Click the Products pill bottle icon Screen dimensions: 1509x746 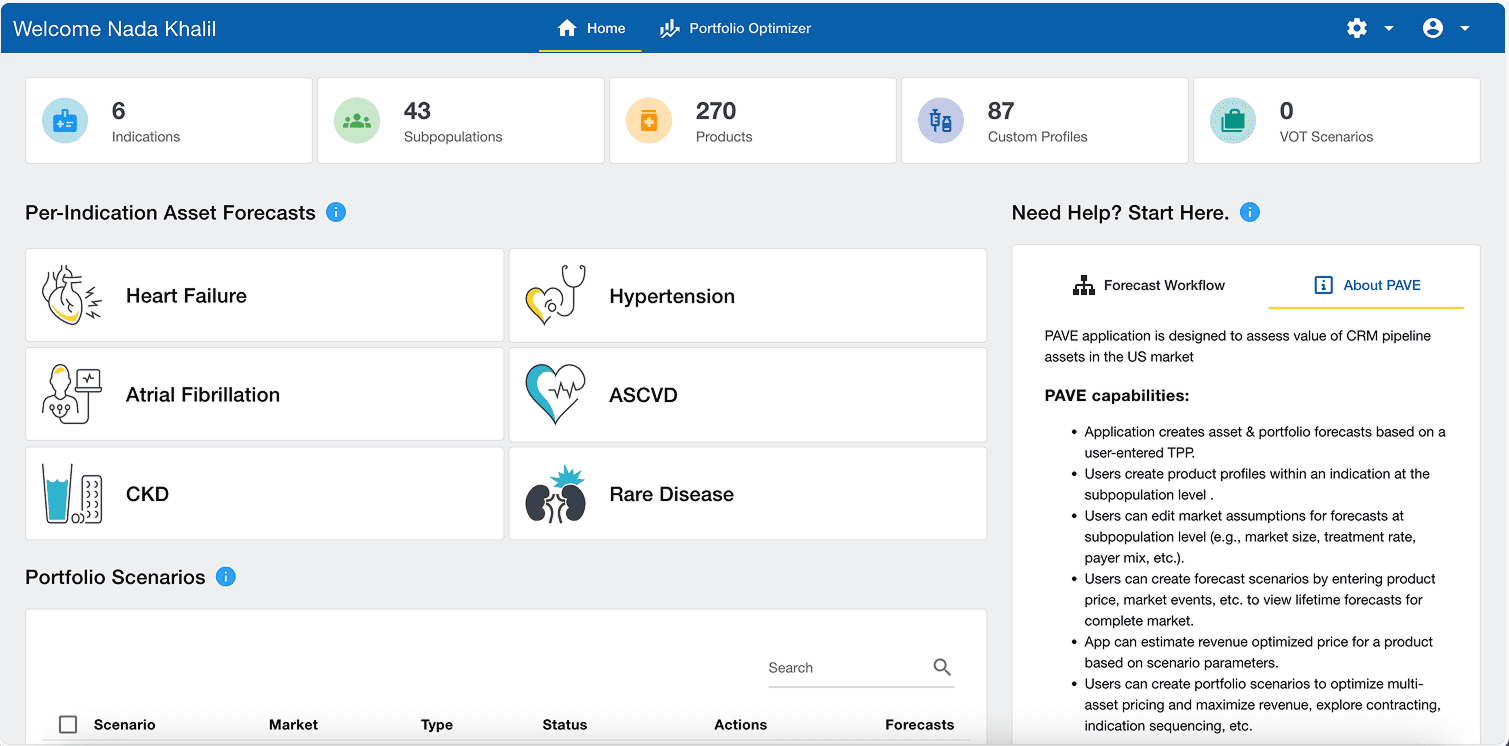(648, 120)
